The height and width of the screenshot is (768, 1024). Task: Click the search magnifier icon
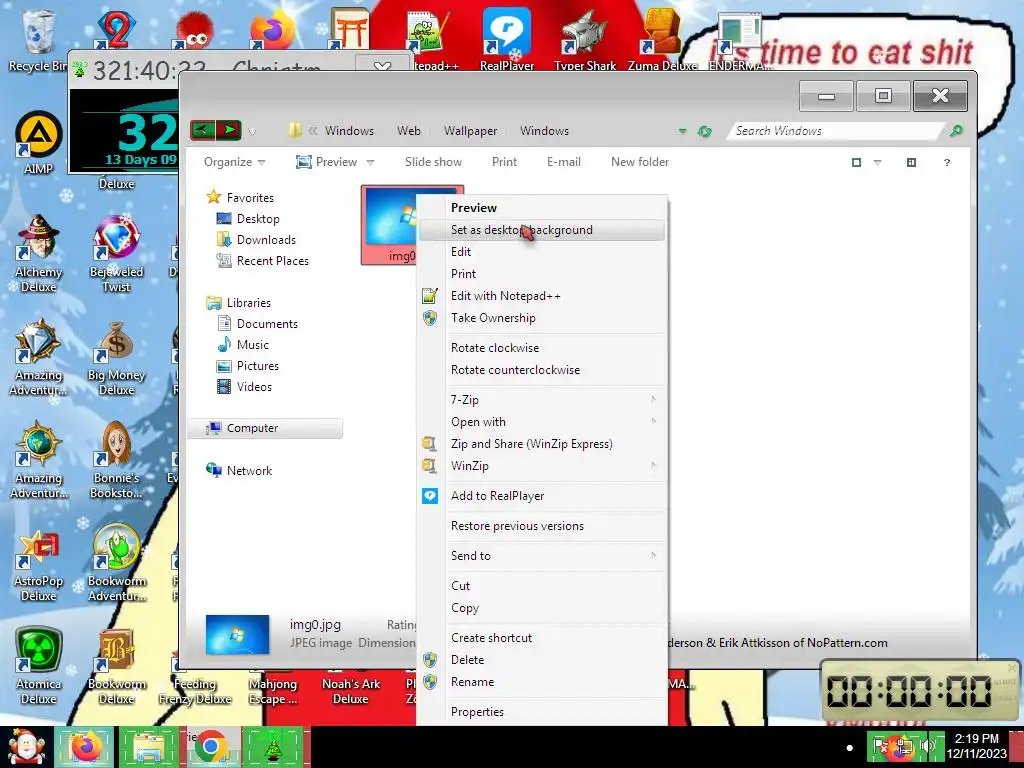[956, 131]
